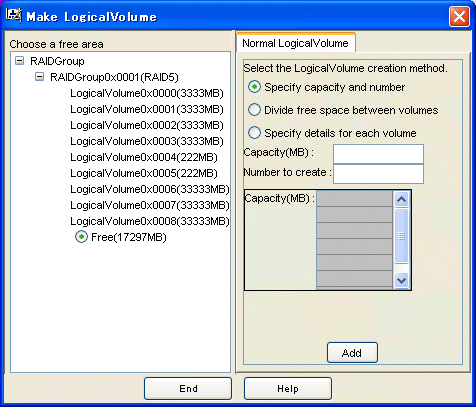Select LogicalVolume0x0004(222MB) entry
Screen dimensions: 476x407
tap(144, 157)
